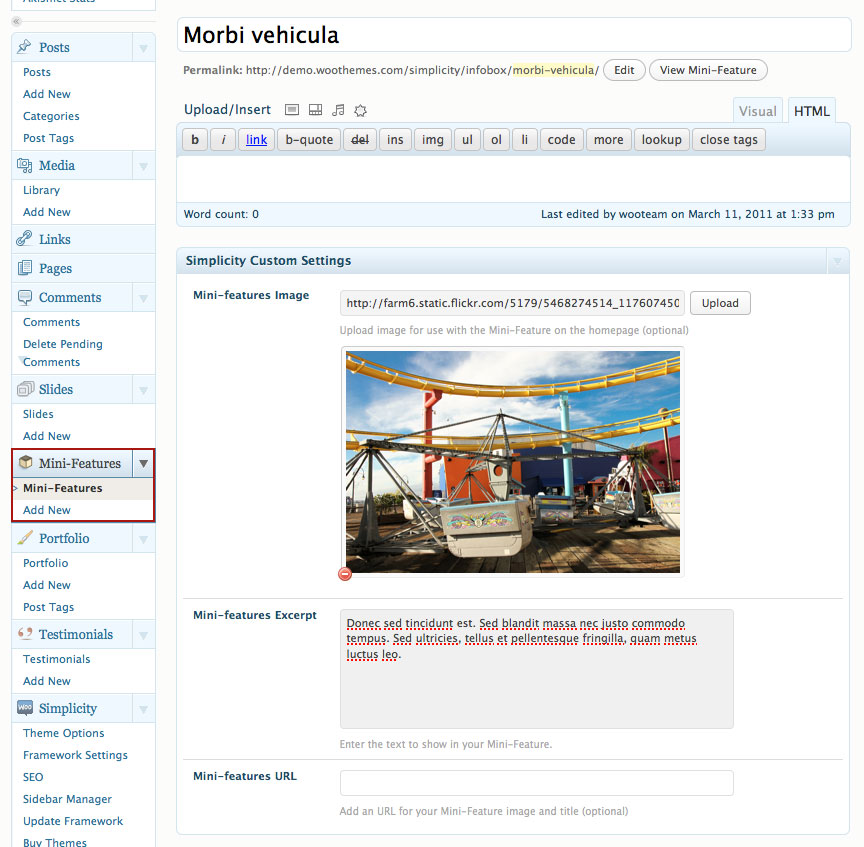Click the close tags button
The height and width of the screenshot is (847, 864).
click(728, 139)
